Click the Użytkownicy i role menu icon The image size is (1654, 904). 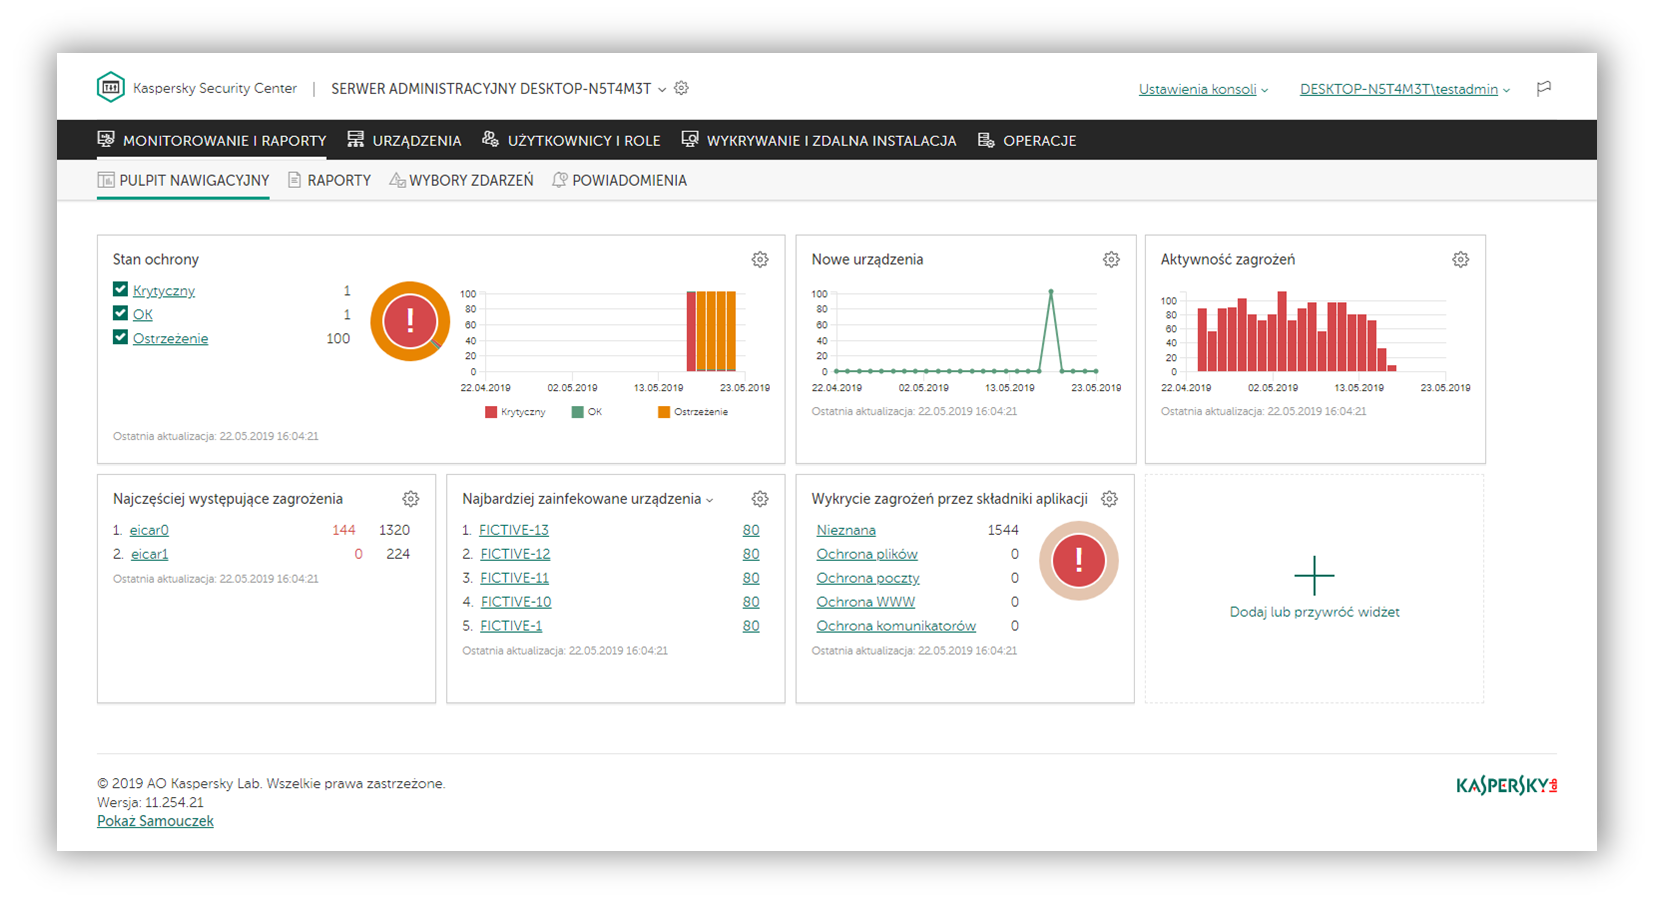point(490,139)
